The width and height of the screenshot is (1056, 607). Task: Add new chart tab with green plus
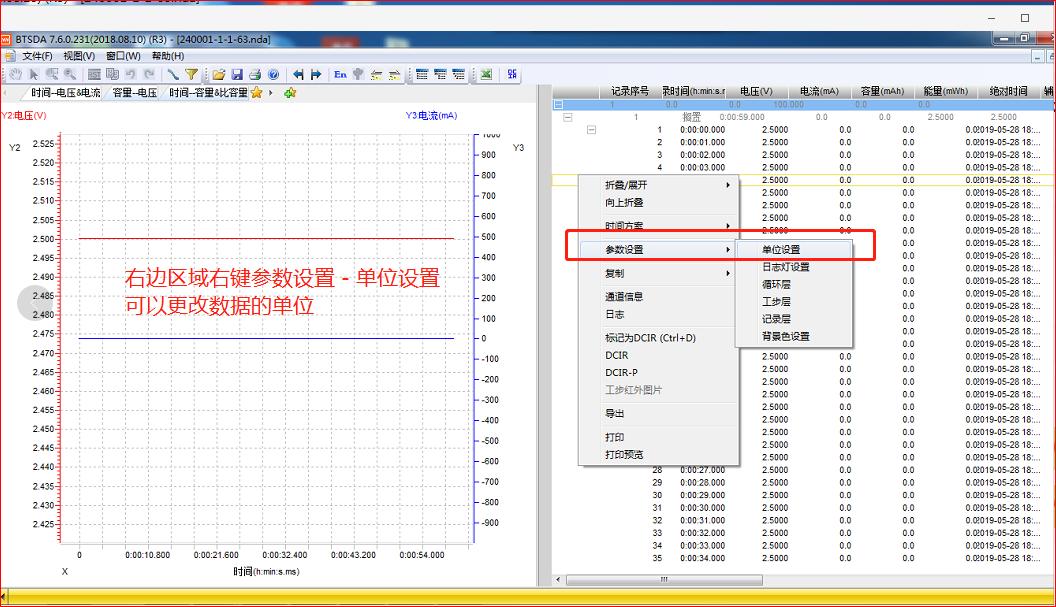pos(290,93)
